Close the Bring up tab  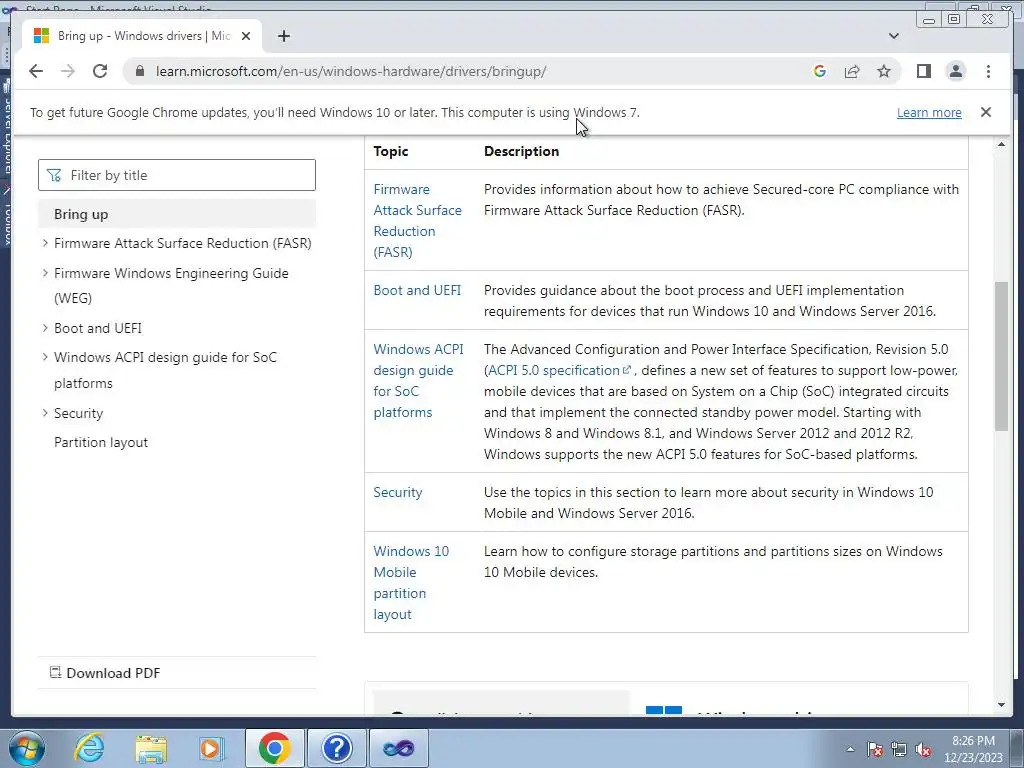tap(246, 36)
